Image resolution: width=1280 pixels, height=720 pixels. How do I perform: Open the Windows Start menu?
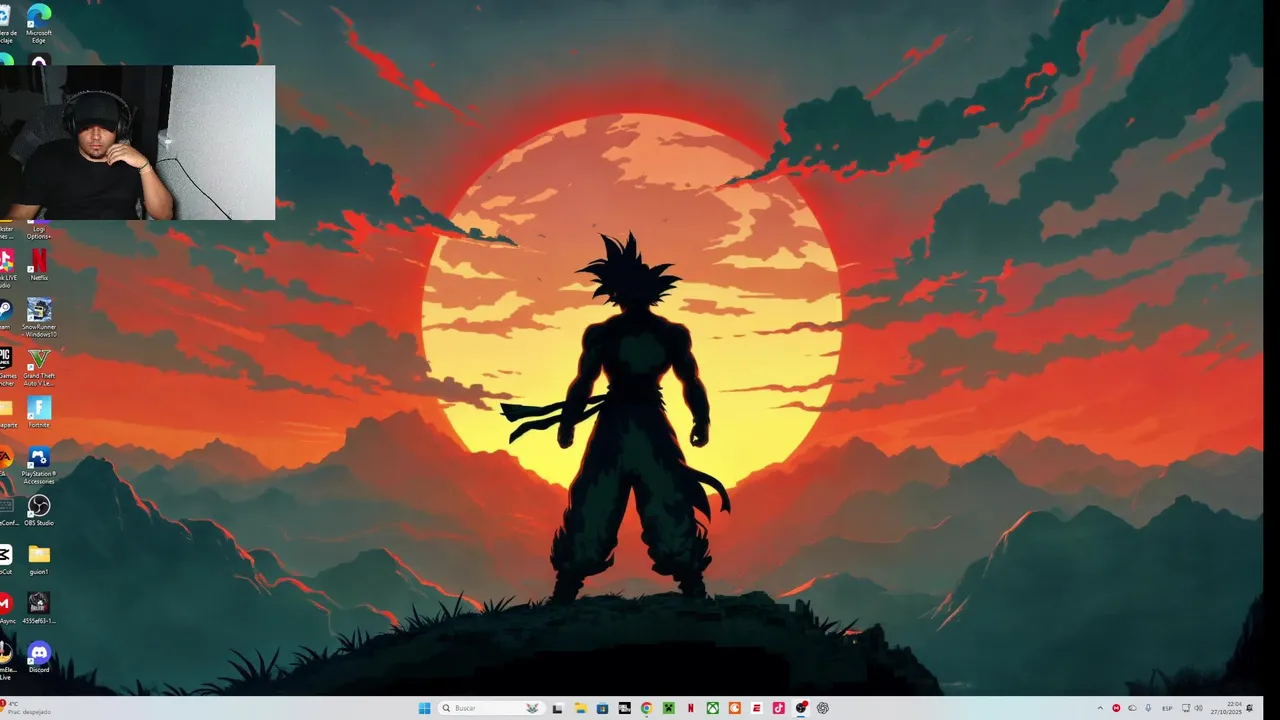click(x=424, y=708)
